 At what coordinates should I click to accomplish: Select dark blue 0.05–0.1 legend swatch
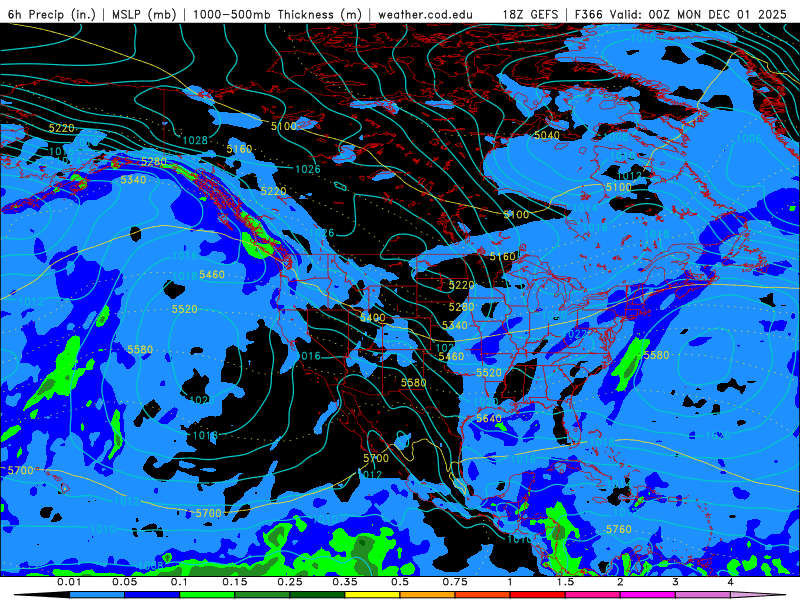152,595
